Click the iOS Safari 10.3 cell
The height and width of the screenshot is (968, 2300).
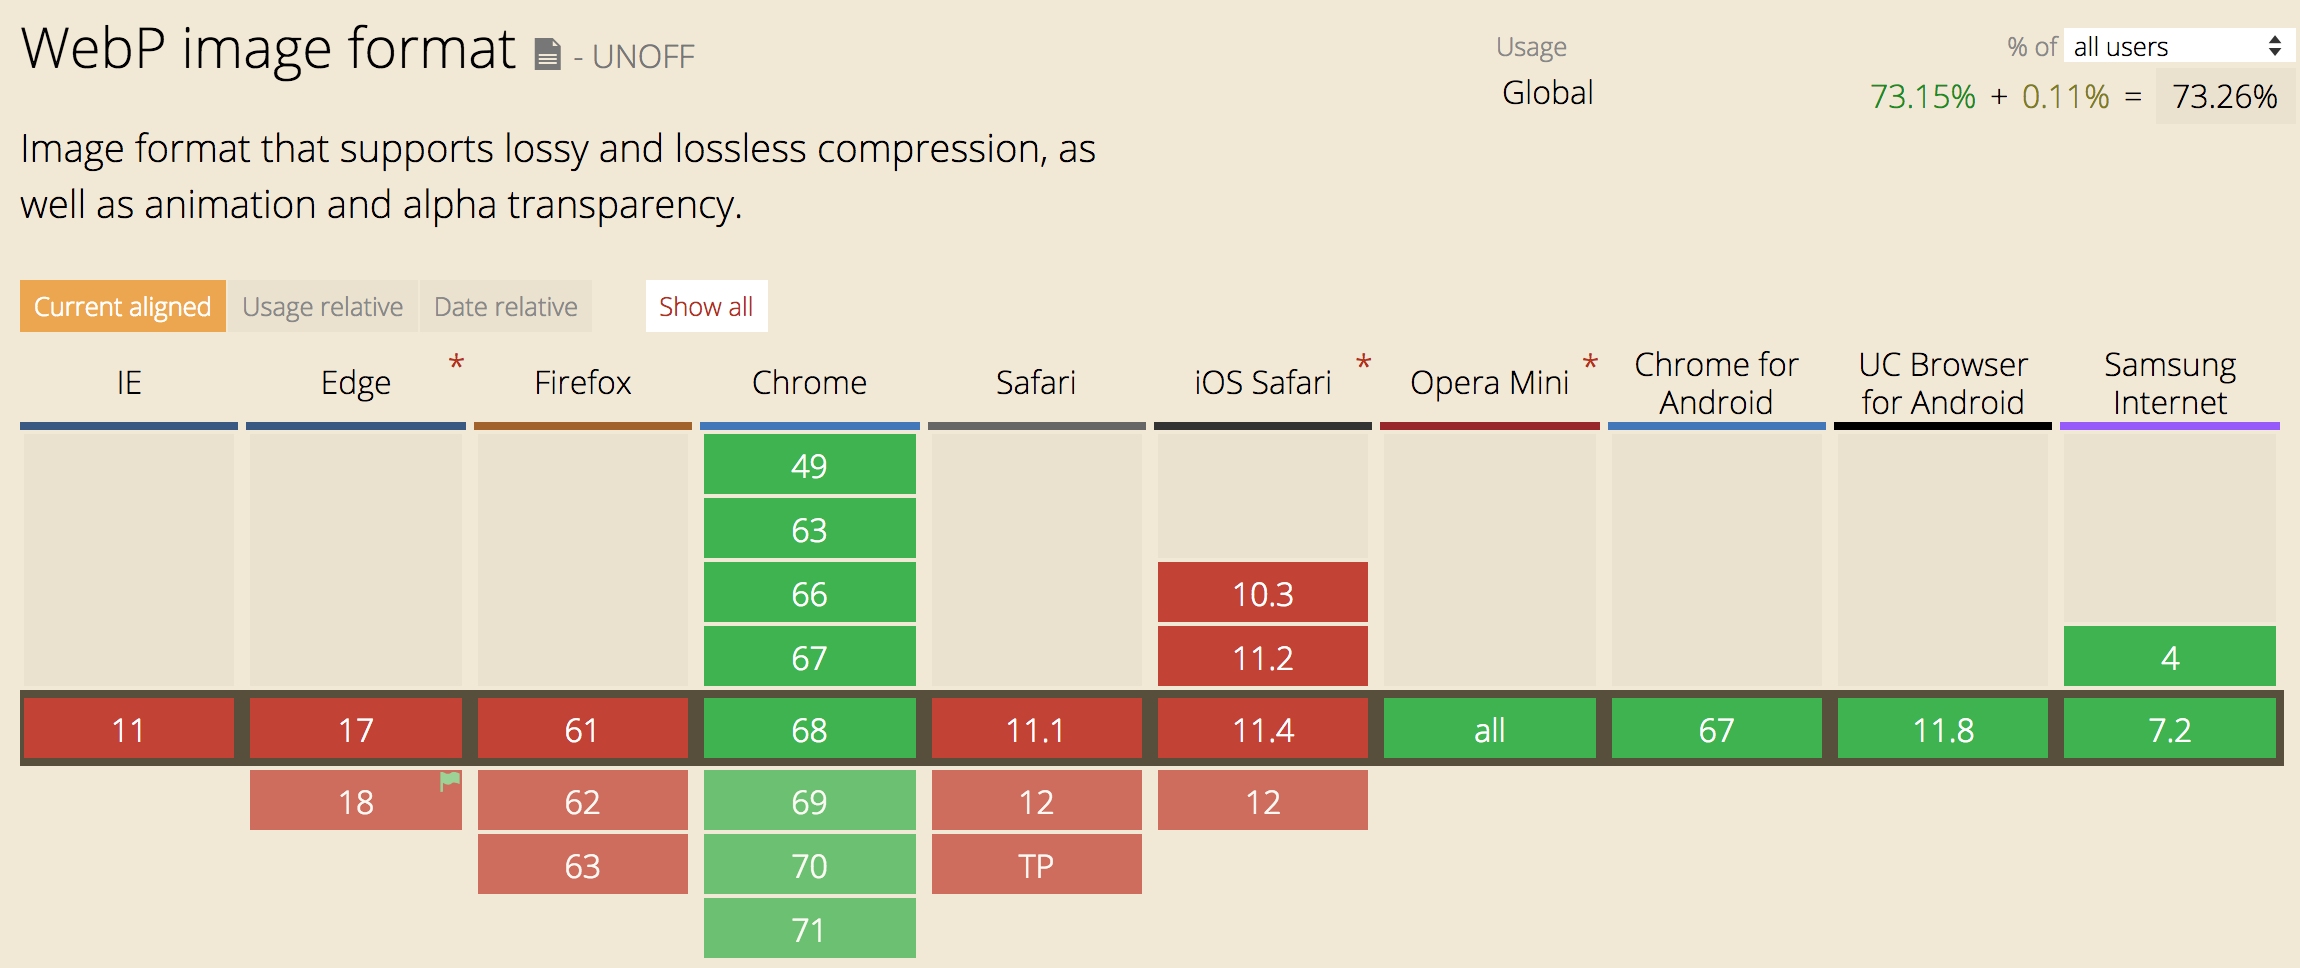coord(1262,594)
